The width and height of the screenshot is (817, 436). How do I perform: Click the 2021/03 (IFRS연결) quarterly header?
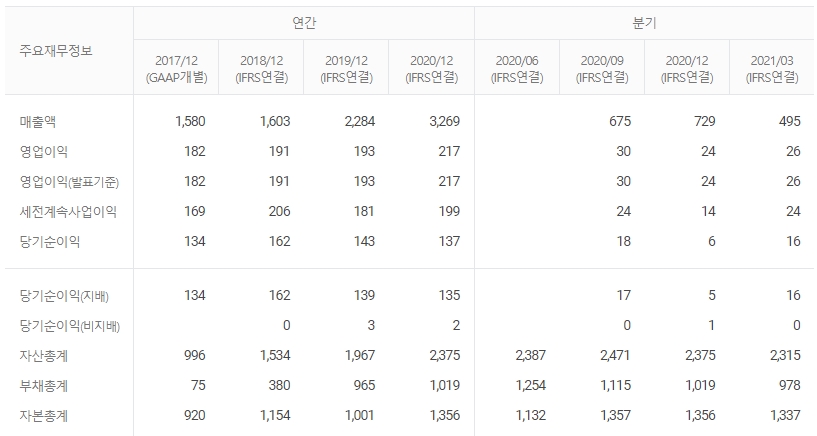(772, 69)
